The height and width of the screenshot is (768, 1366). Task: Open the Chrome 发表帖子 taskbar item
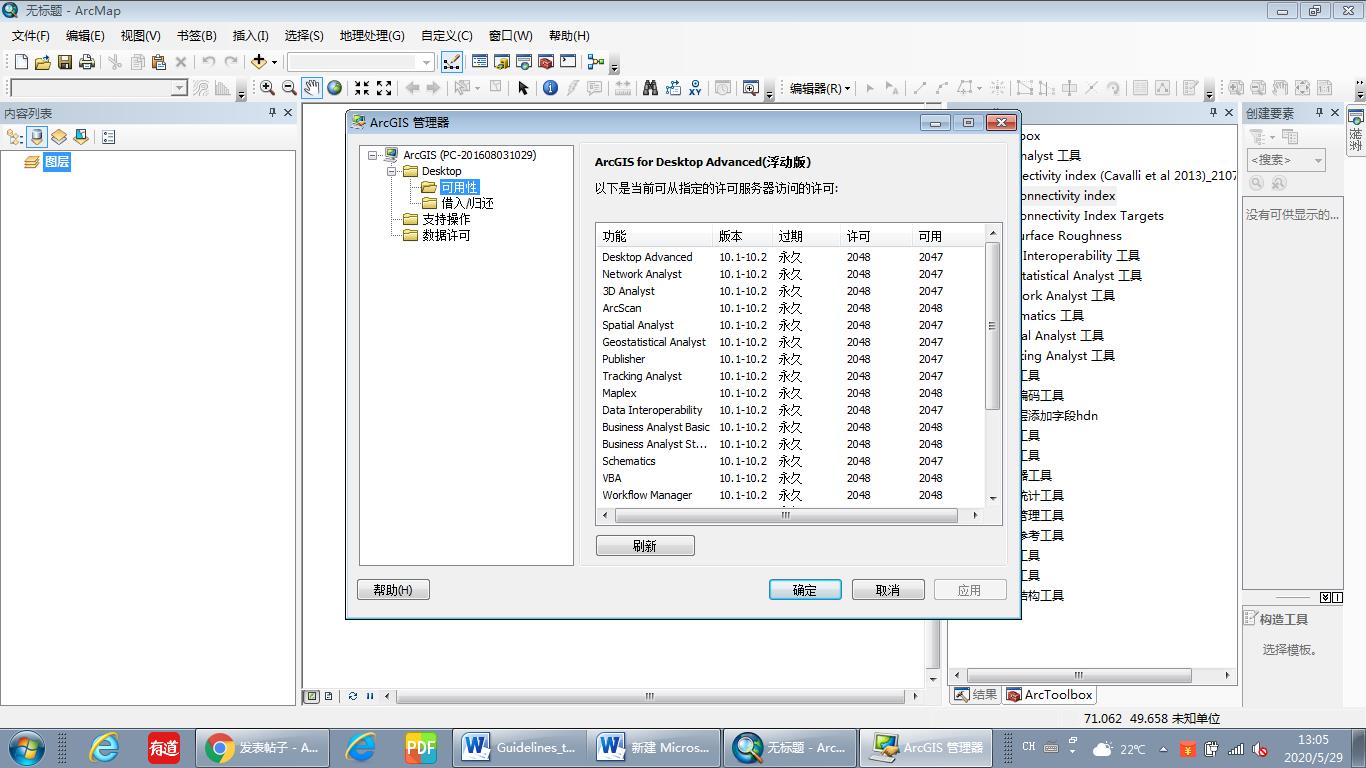pyautogui.click(x=263, y=747)
